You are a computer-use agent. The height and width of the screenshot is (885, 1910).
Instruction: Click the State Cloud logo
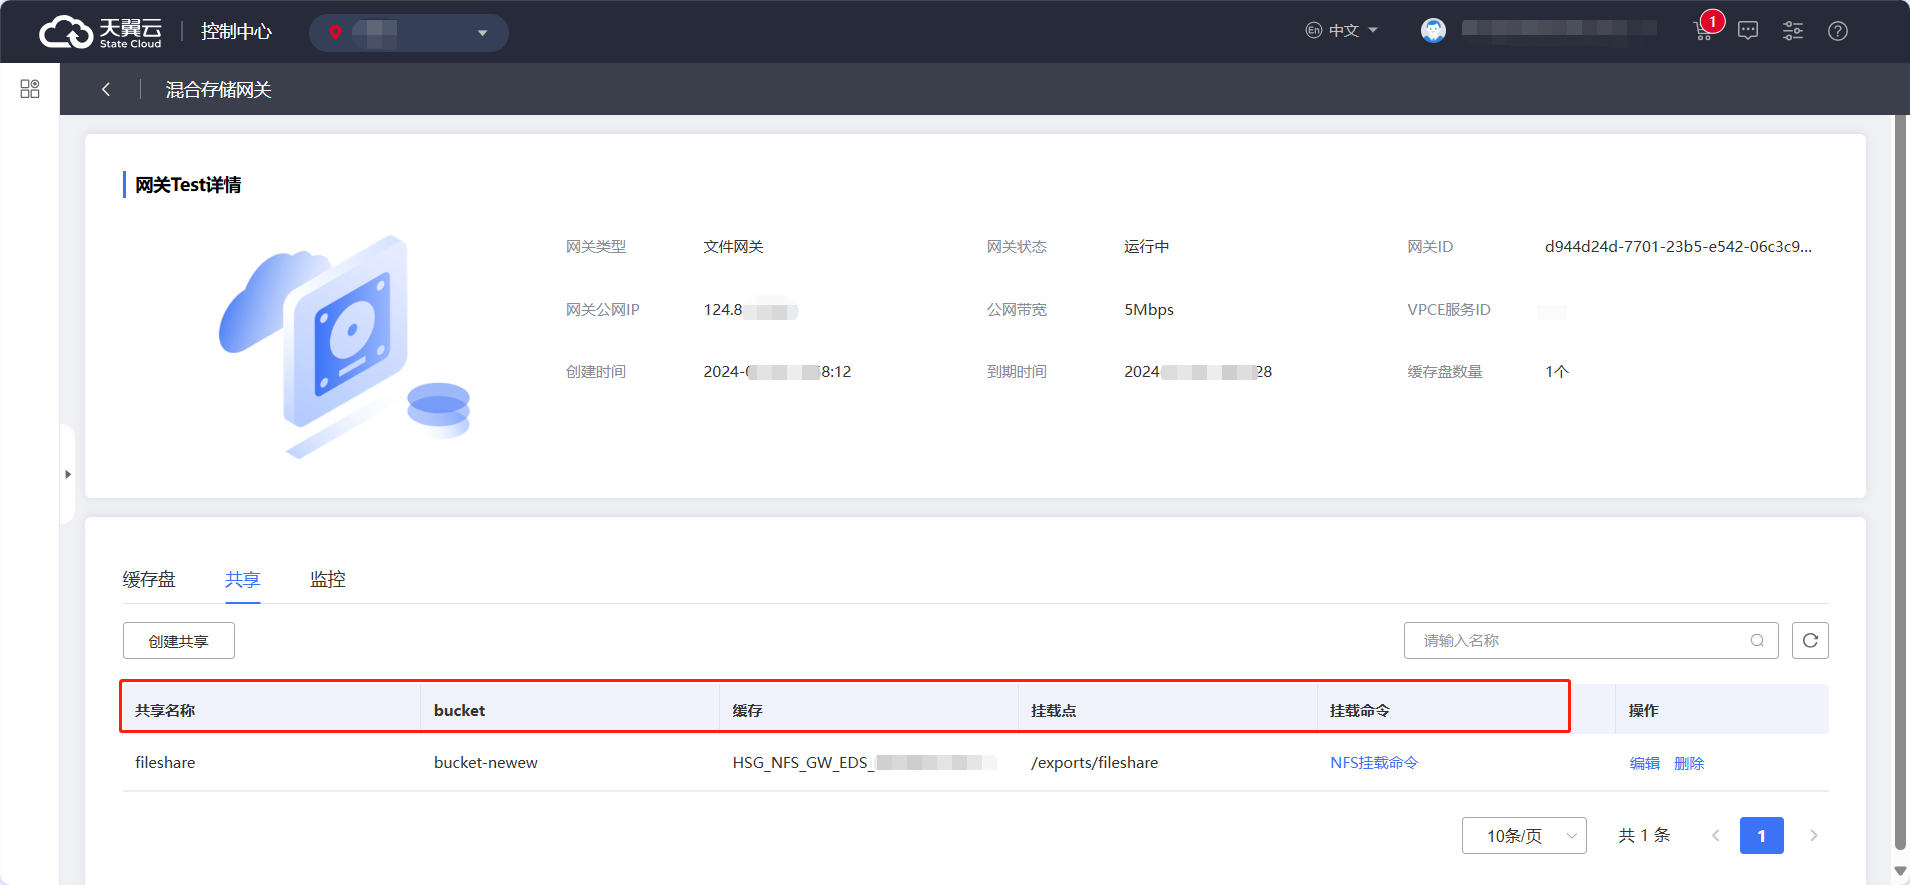[100, 32]
